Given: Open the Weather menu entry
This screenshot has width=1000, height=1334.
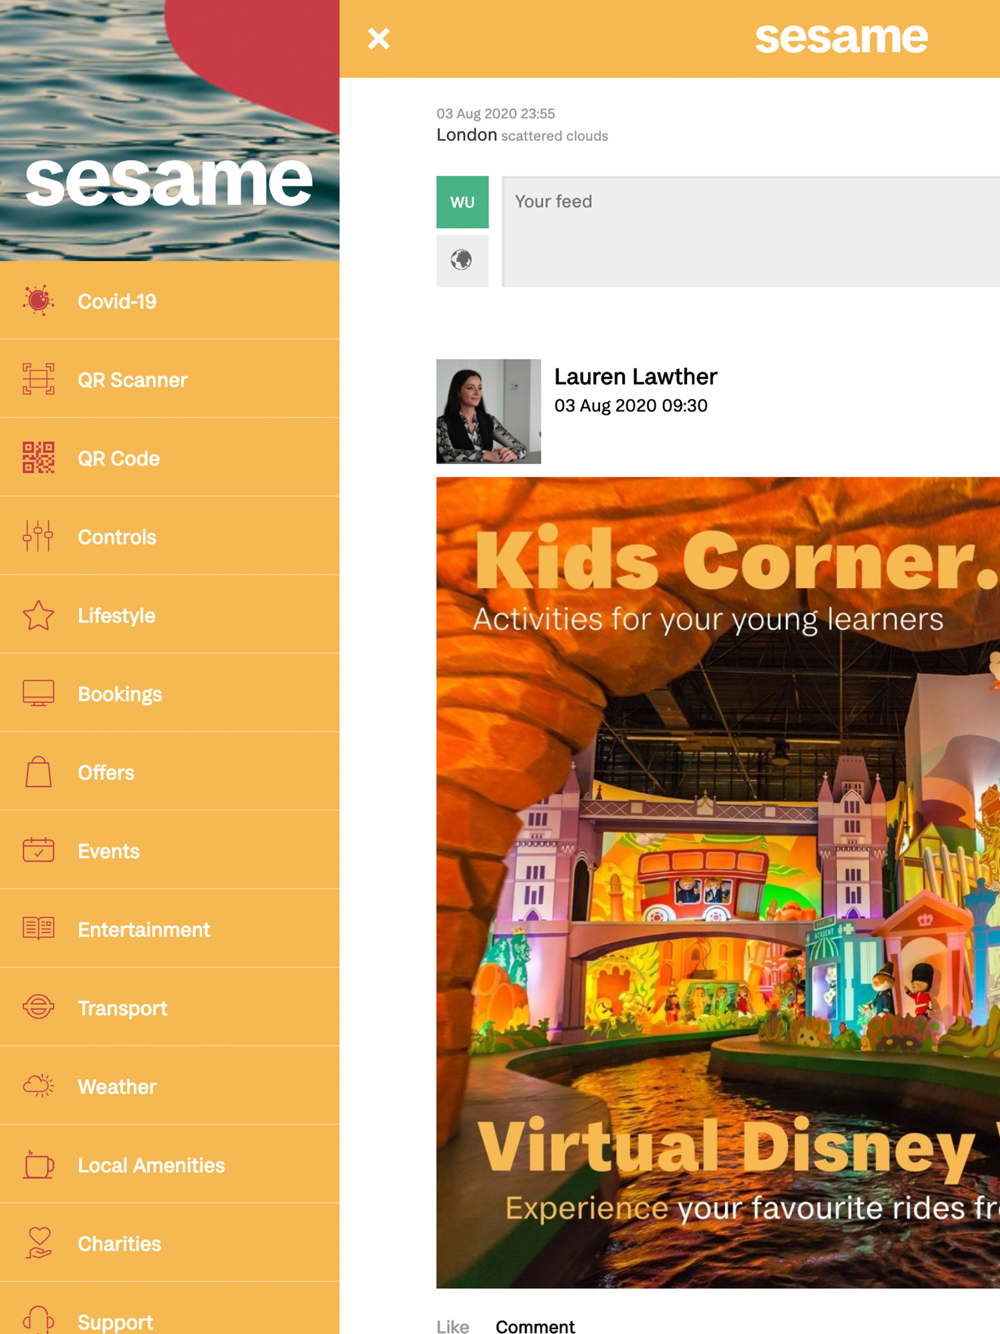Looking at the screenshot, I should point(170,1086).
